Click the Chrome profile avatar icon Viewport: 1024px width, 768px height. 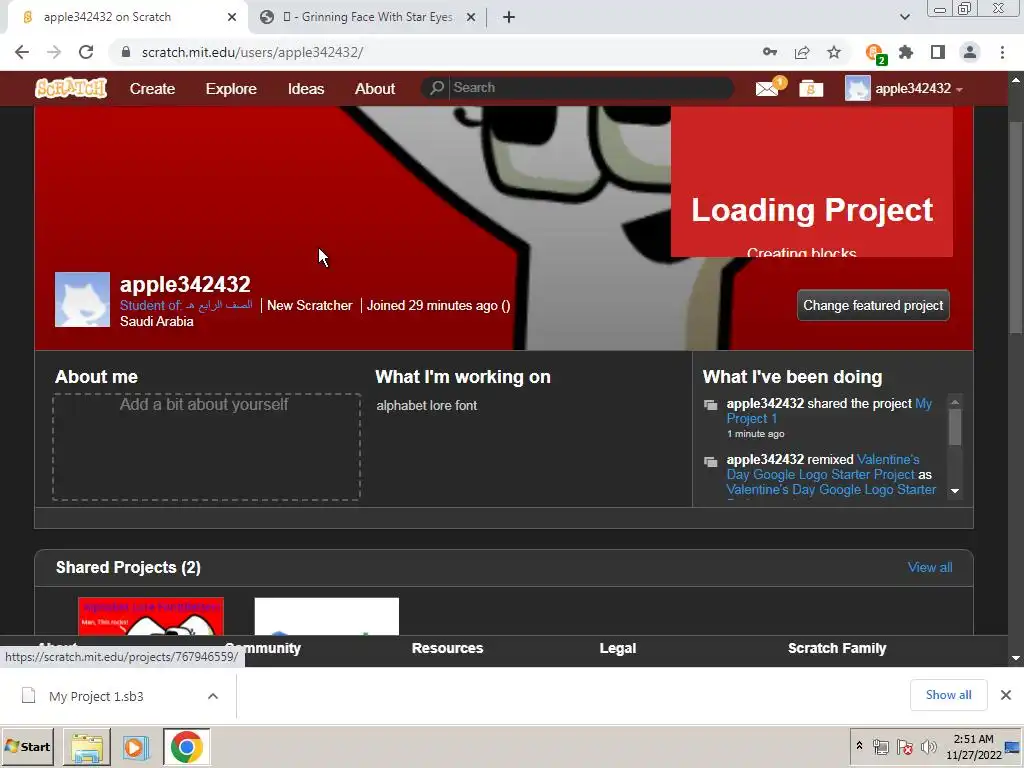(x=970, y=52)
